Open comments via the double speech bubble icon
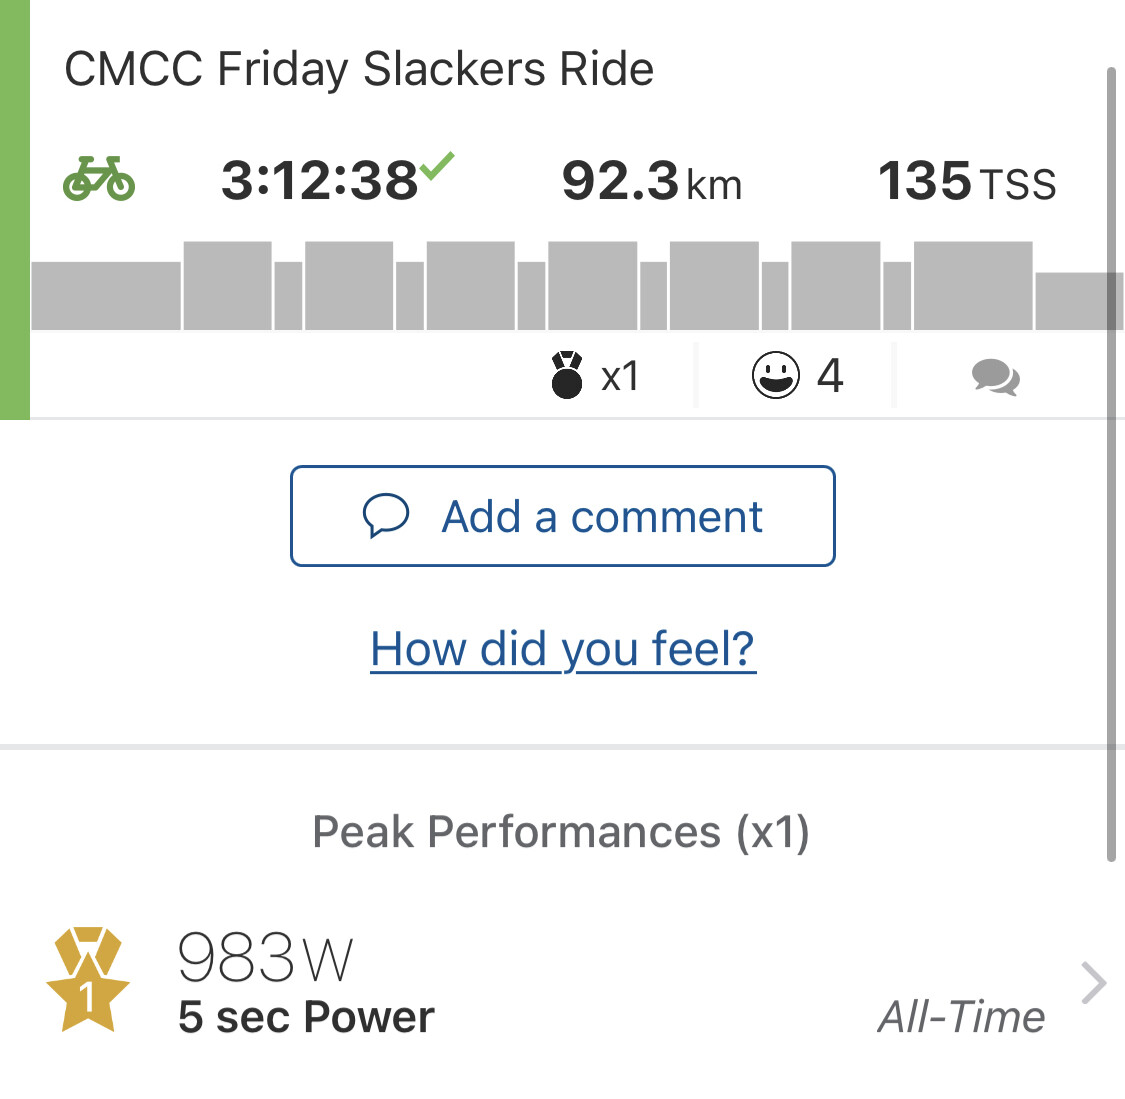This screenshot has height=1099, width=1125. click(x=995, y=377)
